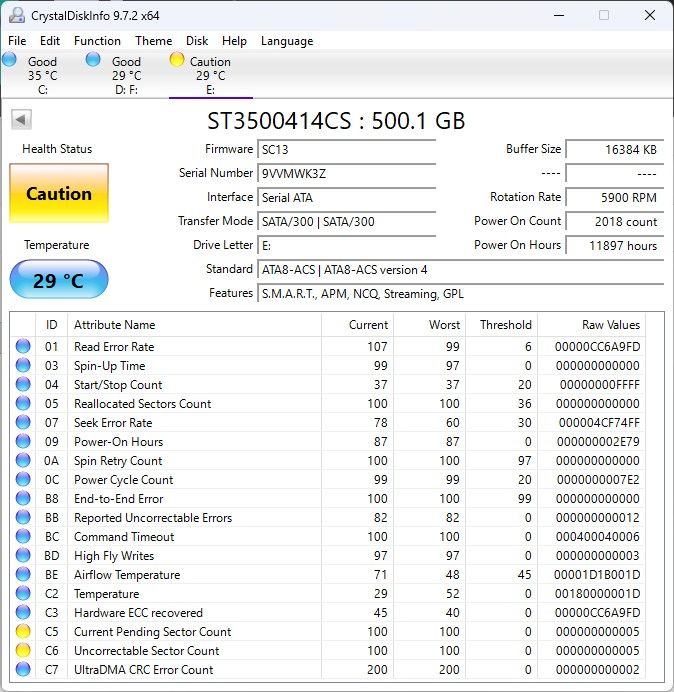Click blue status icon for Power Cycle Count
Screen dimensions: 674x692
click(23, 479)
